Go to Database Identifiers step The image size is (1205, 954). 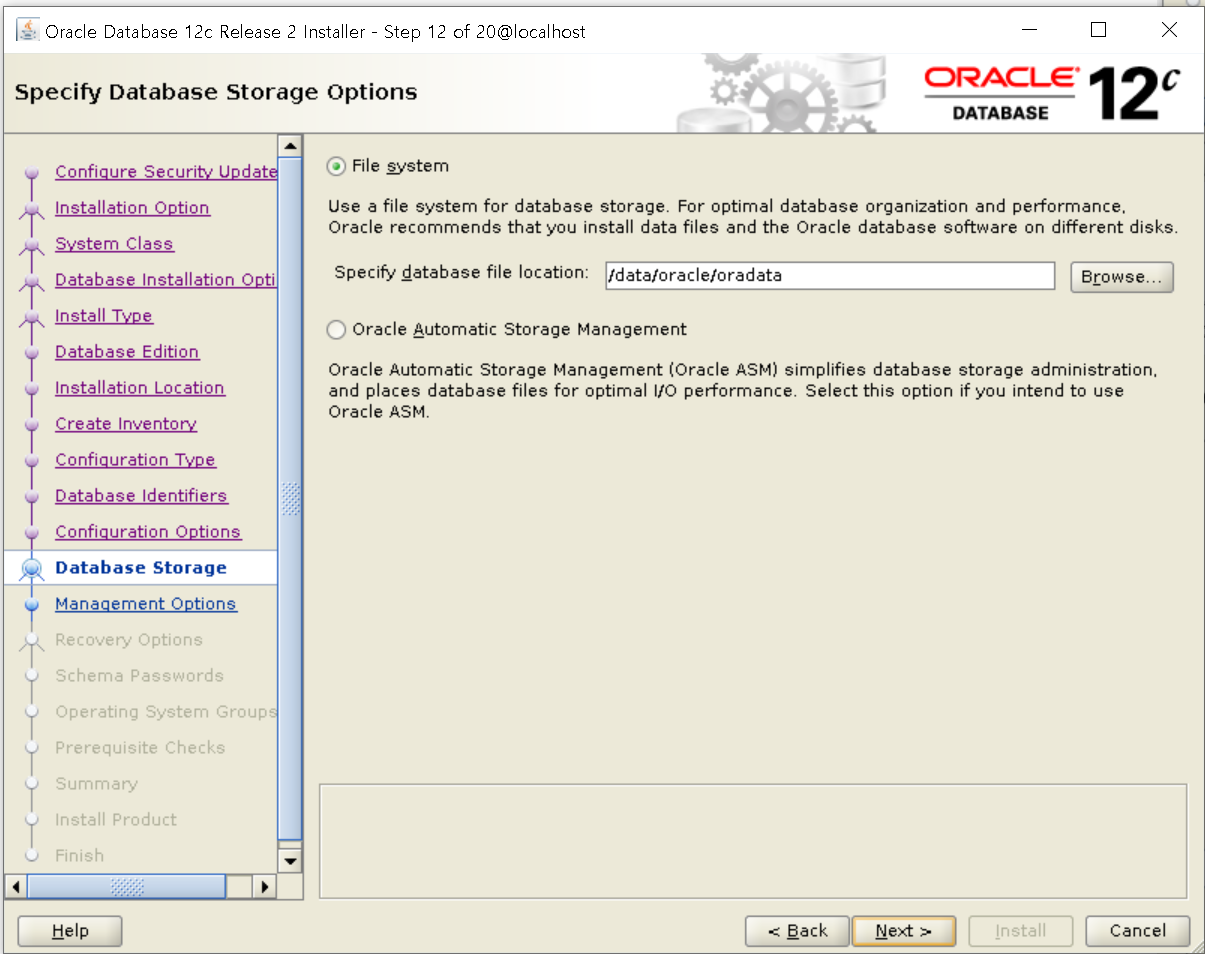click(141, 496)
